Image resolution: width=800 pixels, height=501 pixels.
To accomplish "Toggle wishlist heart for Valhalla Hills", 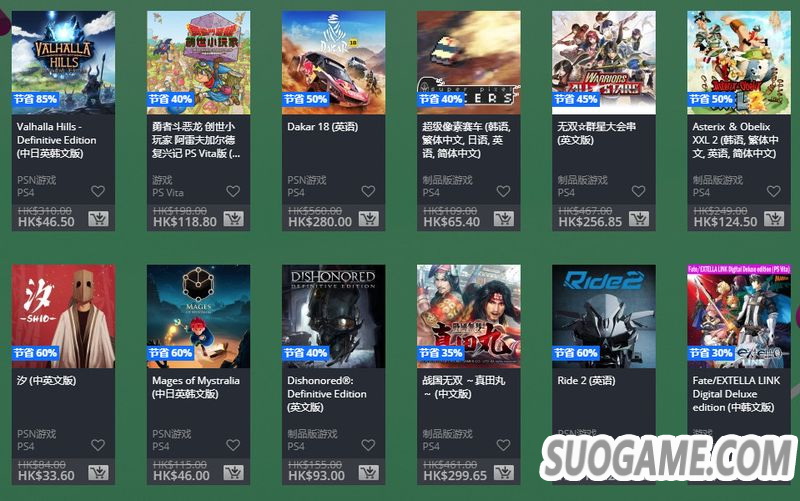I will coord(98,191).
